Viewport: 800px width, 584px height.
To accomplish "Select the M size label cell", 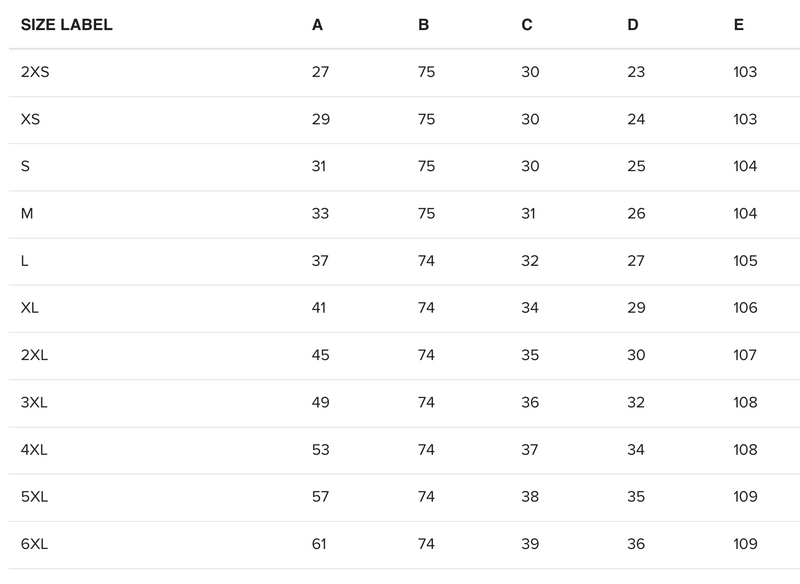I will tap(26, 214).
